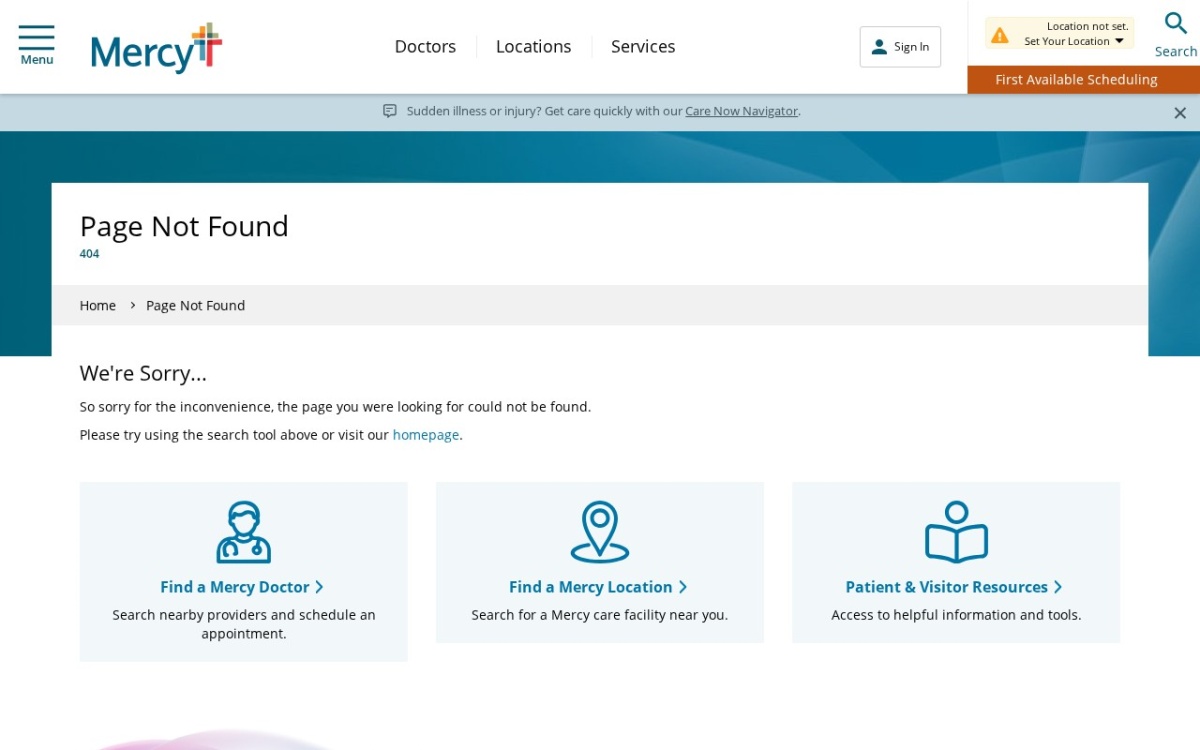Go to Home breadcrumb link
Screen dimensions: 1200x750
98,305
